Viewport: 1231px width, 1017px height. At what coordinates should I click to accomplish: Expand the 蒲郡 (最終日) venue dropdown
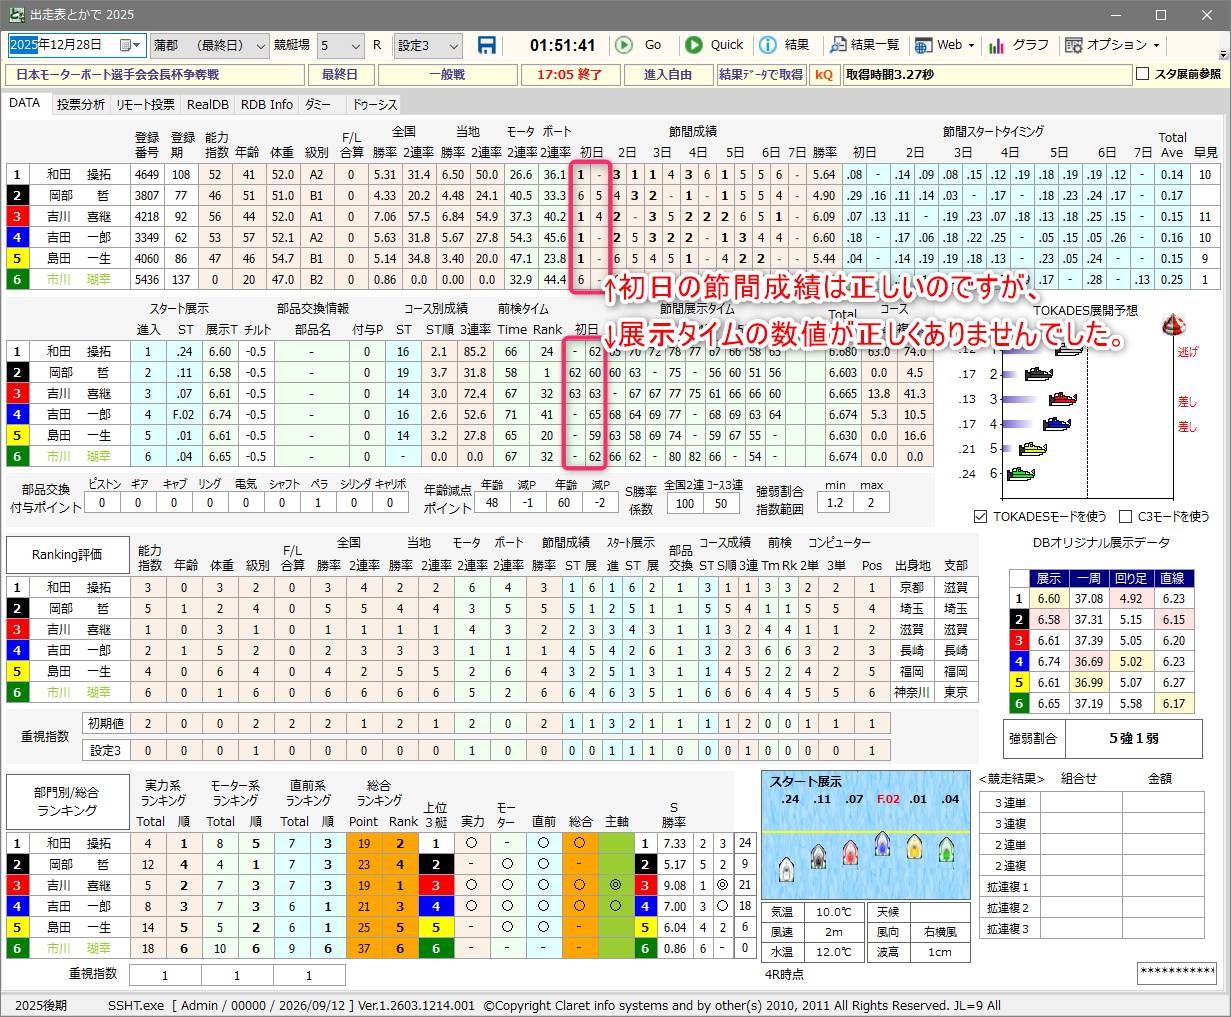point(261,45)
